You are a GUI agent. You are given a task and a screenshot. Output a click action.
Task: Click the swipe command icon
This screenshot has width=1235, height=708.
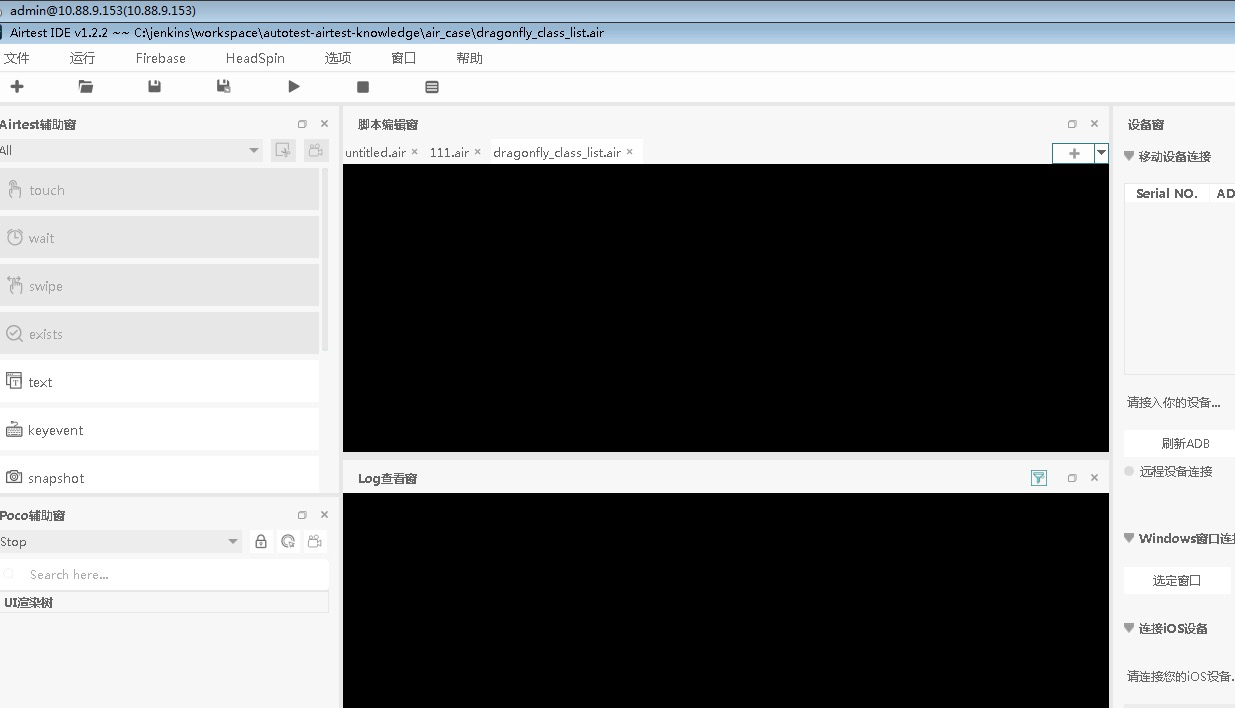[14, 286]
